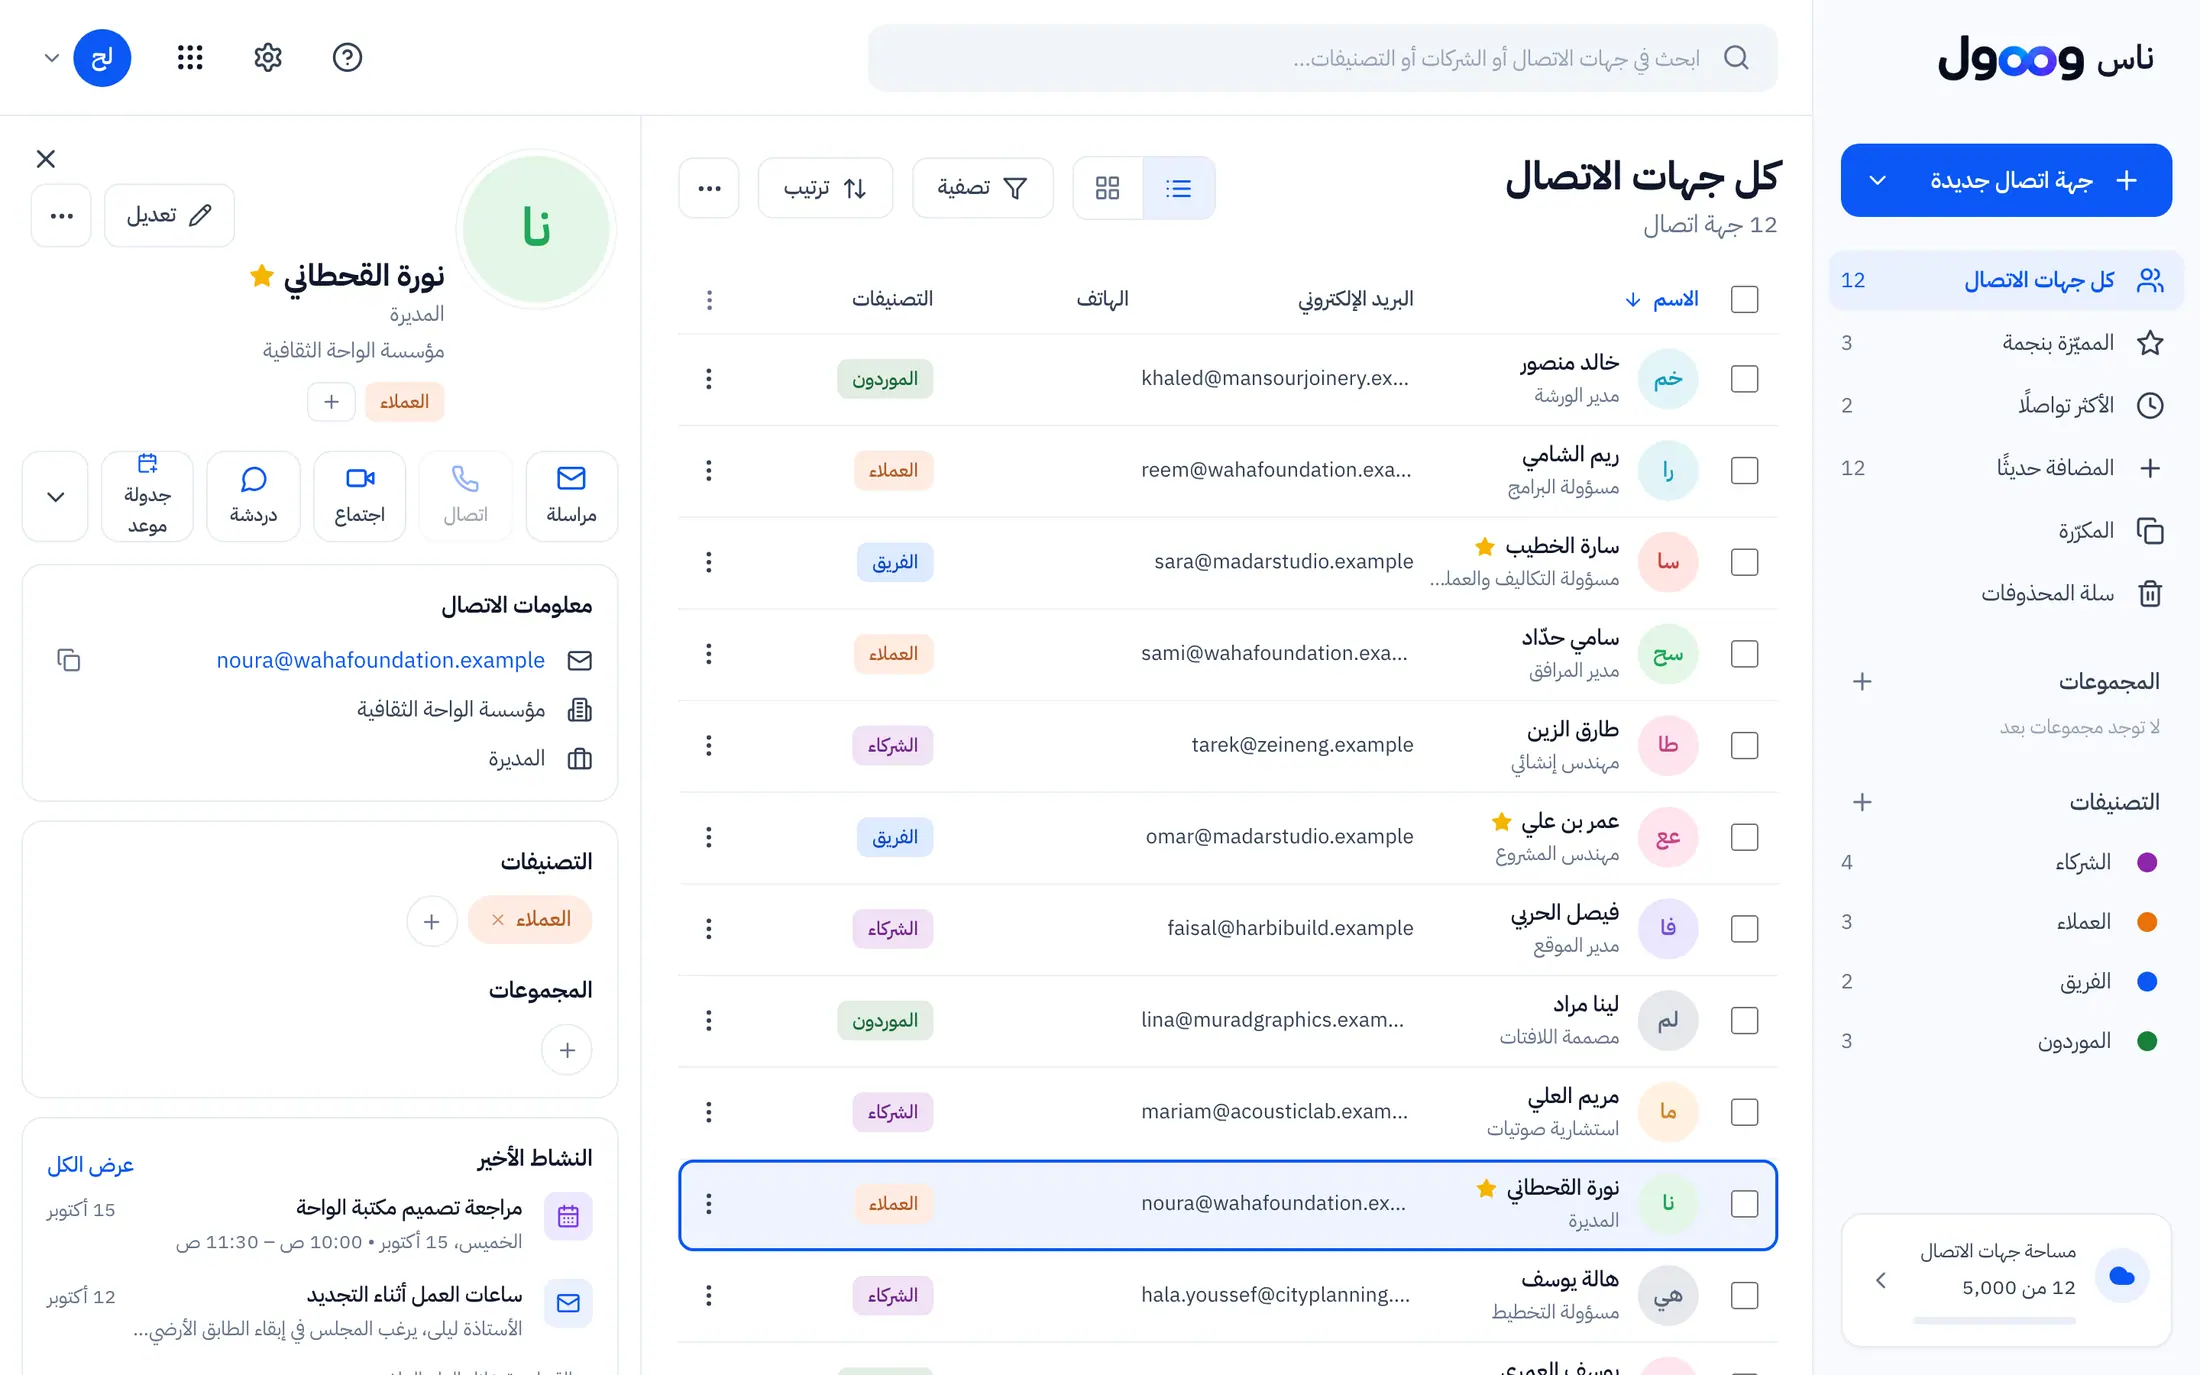Open the تصفية filter dropdown
The height and width of the screenshot is (1375, 2200).
coord(982,188)
